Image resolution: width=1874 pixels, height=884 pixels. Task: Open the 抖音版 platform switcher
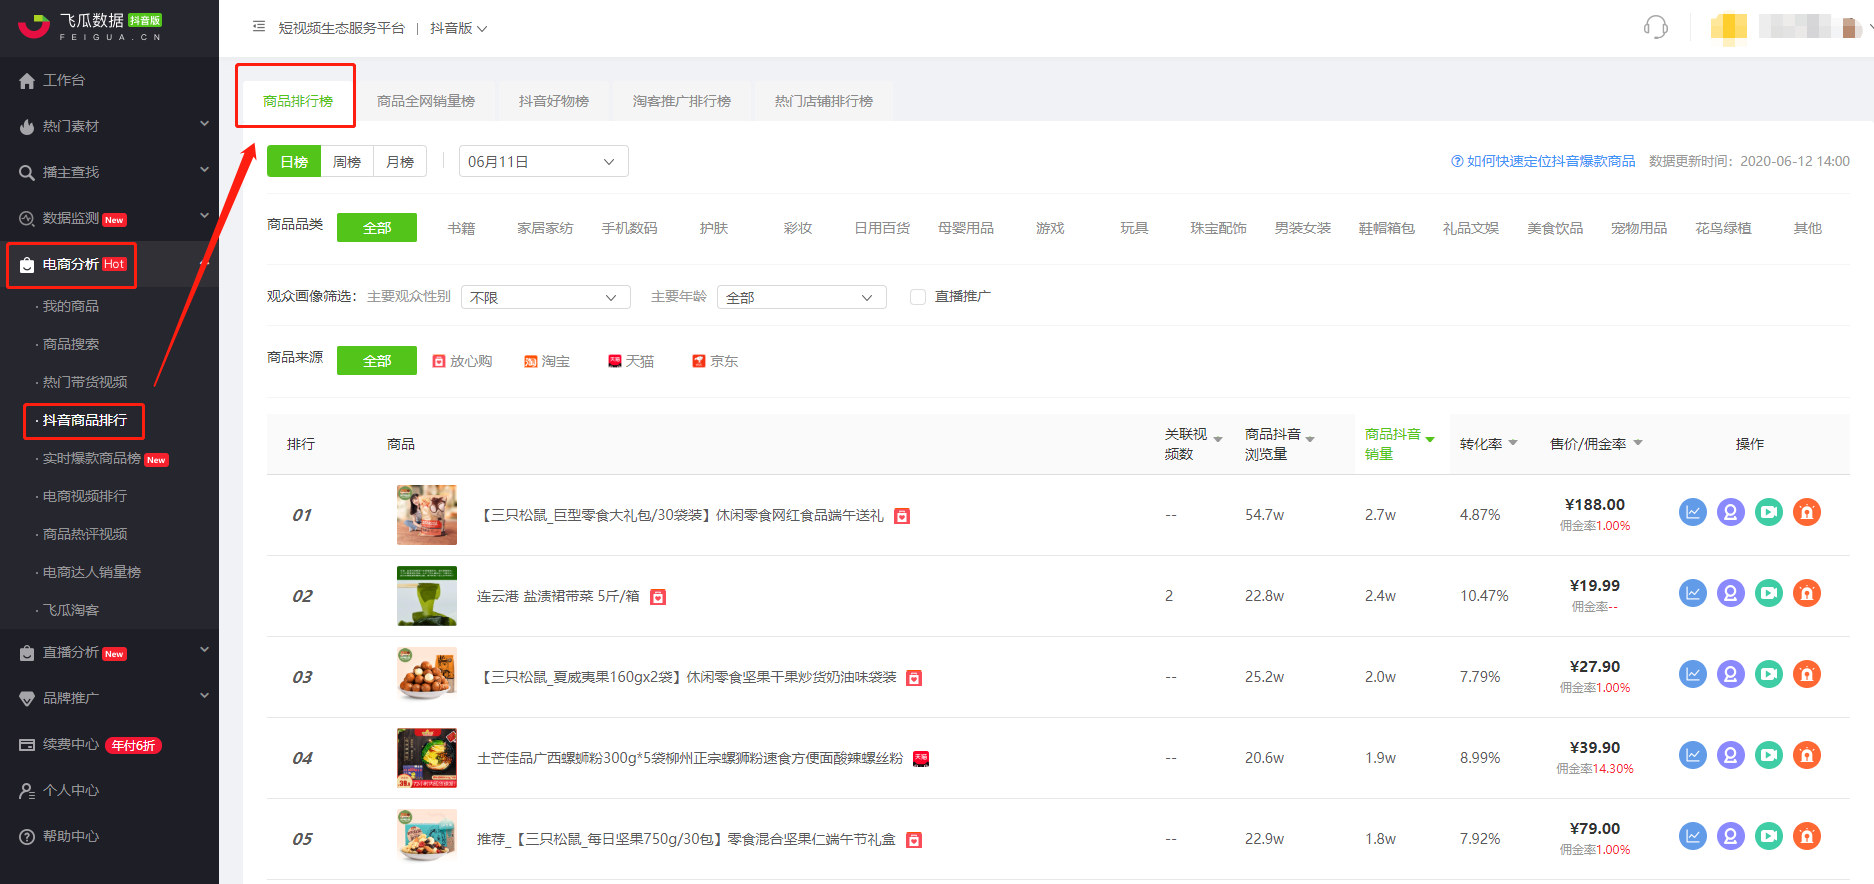tap(458, 28)
